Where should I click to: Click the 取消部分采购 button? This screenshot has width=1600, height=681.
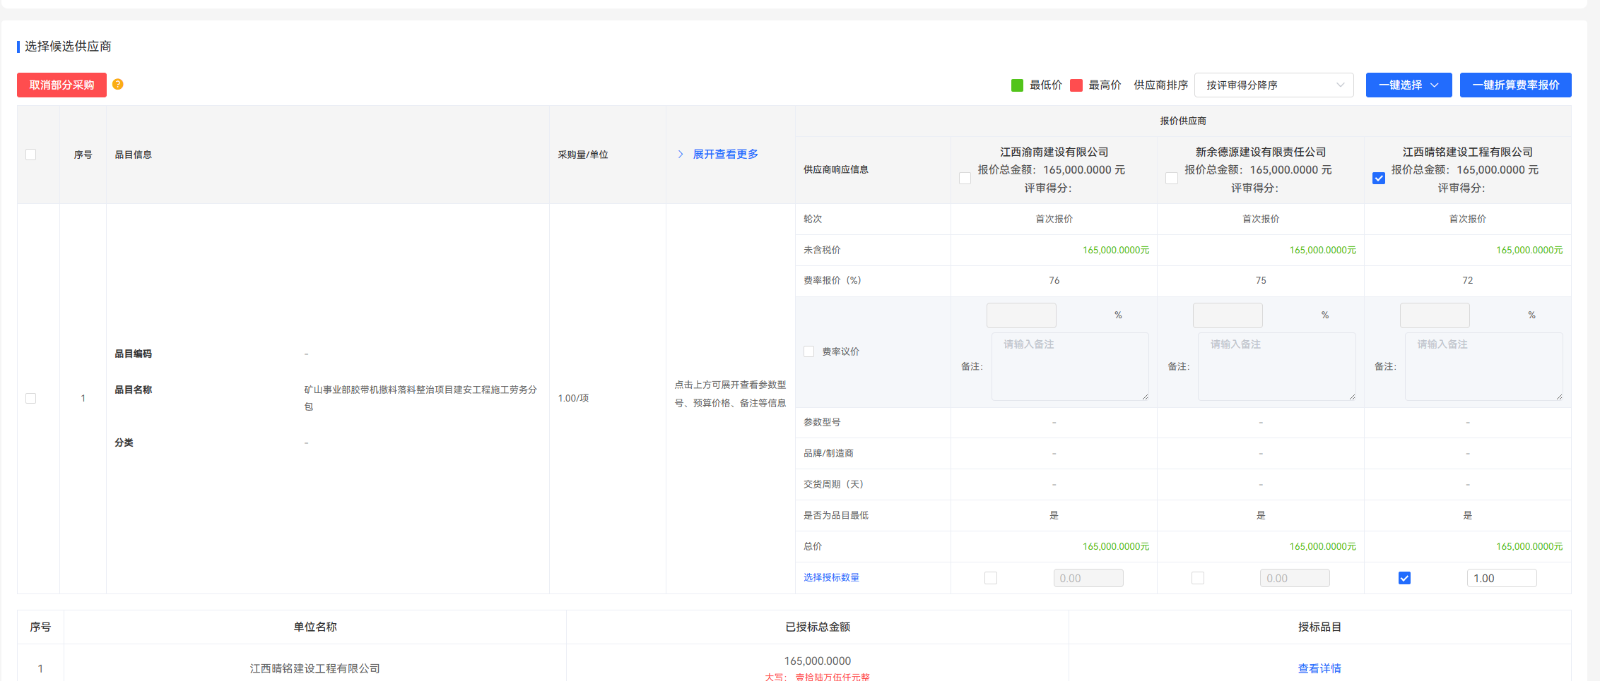coord(62,86)
